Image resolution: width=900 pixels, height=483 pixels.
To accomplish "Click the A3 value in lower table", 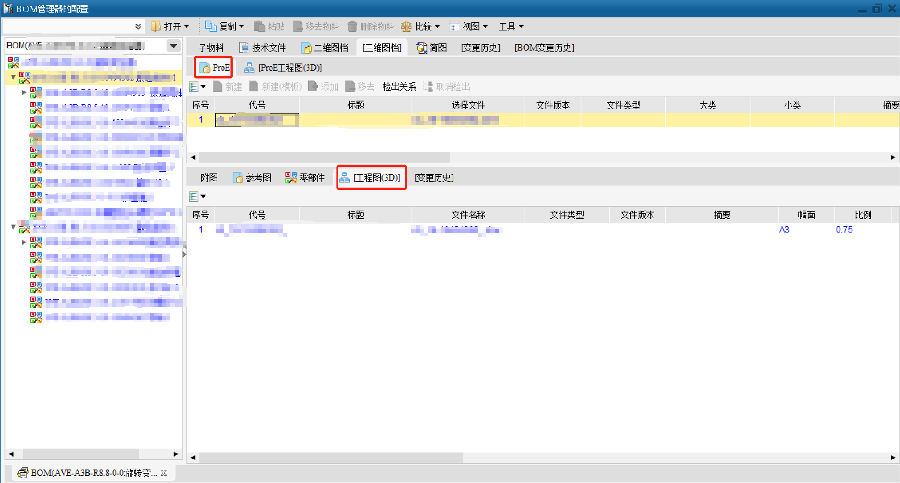I will pos(784,230).
